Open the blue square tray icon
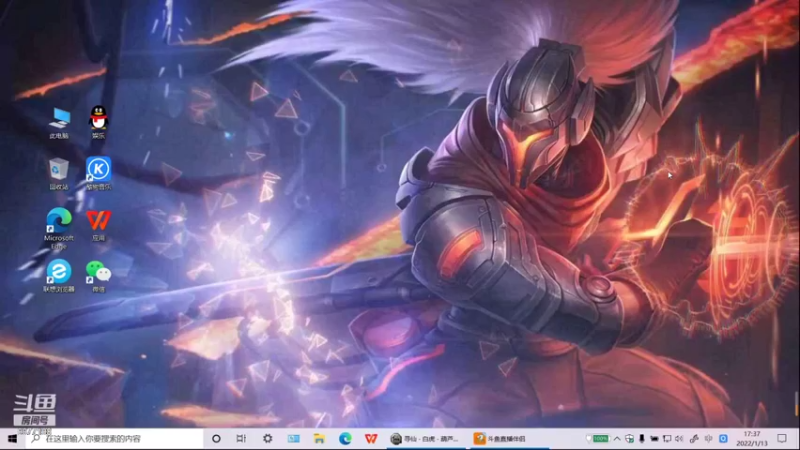The image size is (800, 450). click(x=723, y=439)
